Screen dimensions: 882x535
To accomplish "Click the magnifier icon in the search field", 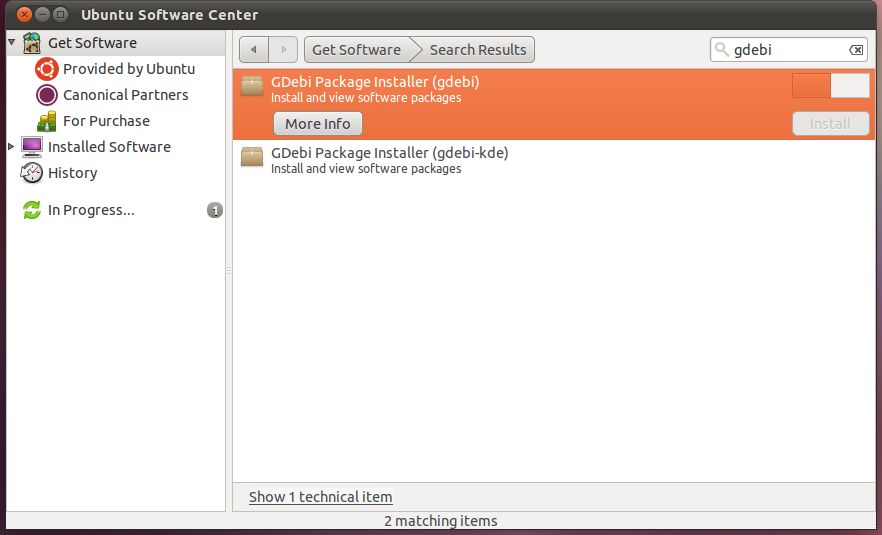I will click(x=722, y=50).
